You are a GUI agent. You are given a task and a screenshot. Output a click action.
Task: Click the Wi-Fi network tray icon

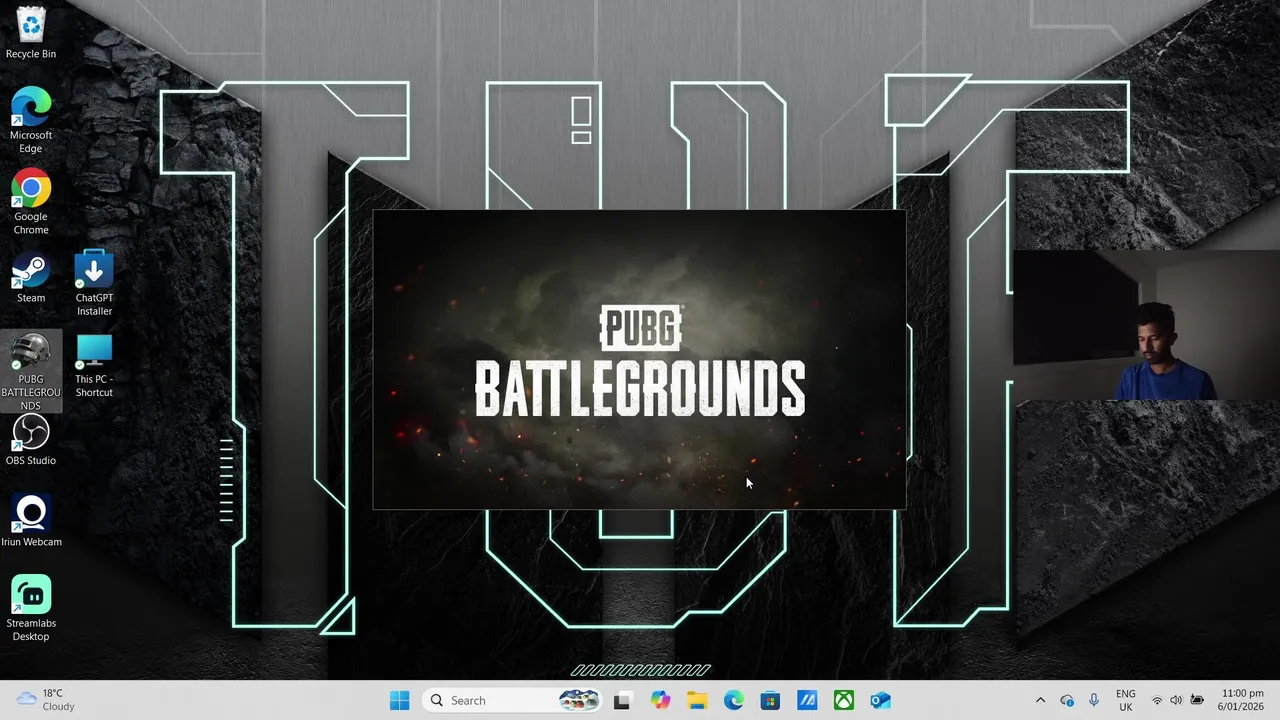tap(1157, 700)
